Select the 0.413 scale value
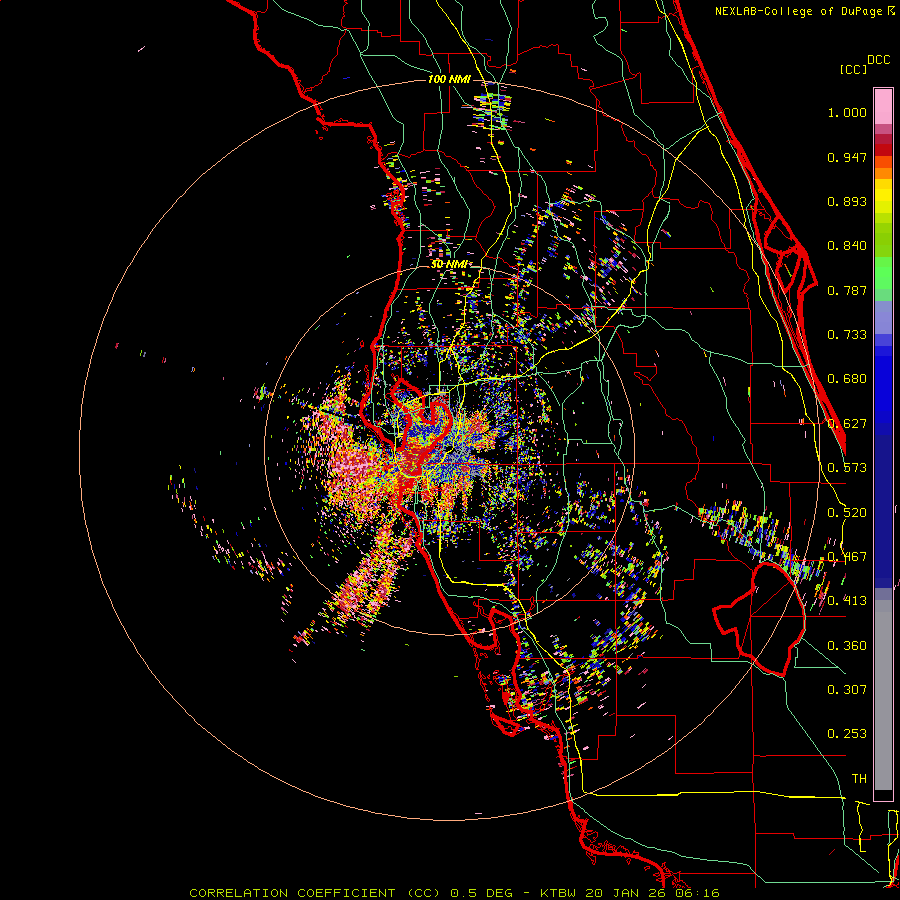 point(847,601)
